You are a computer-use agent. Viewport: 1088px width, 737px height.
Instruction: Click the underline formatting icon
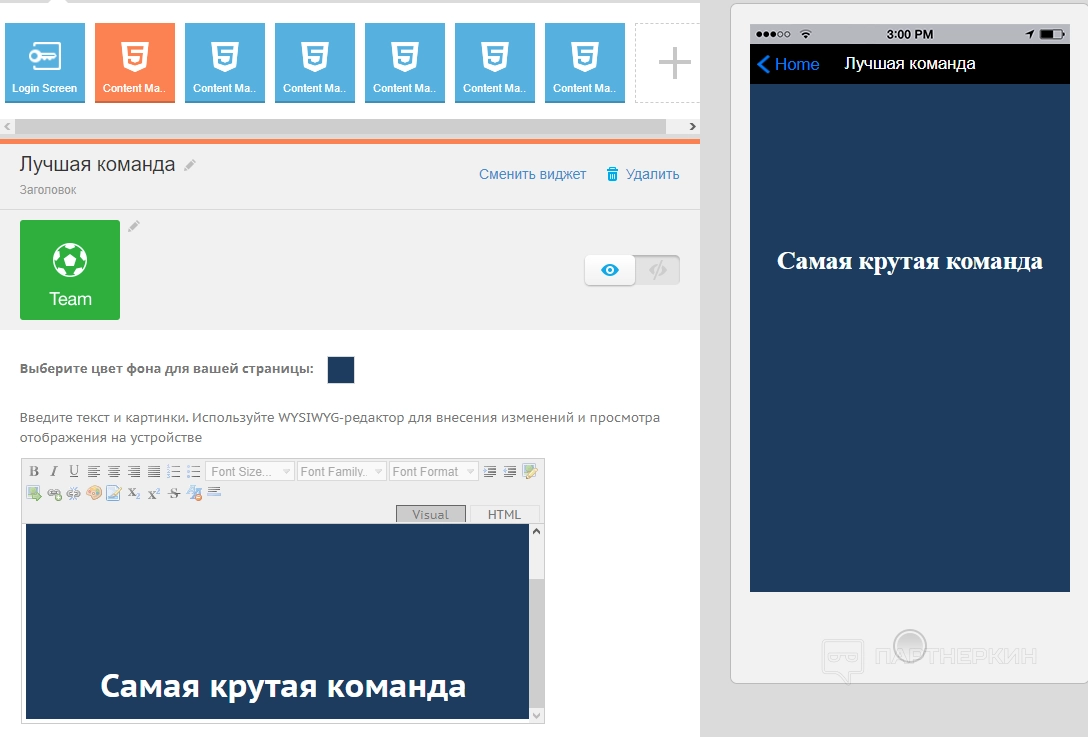coord(74,472)
